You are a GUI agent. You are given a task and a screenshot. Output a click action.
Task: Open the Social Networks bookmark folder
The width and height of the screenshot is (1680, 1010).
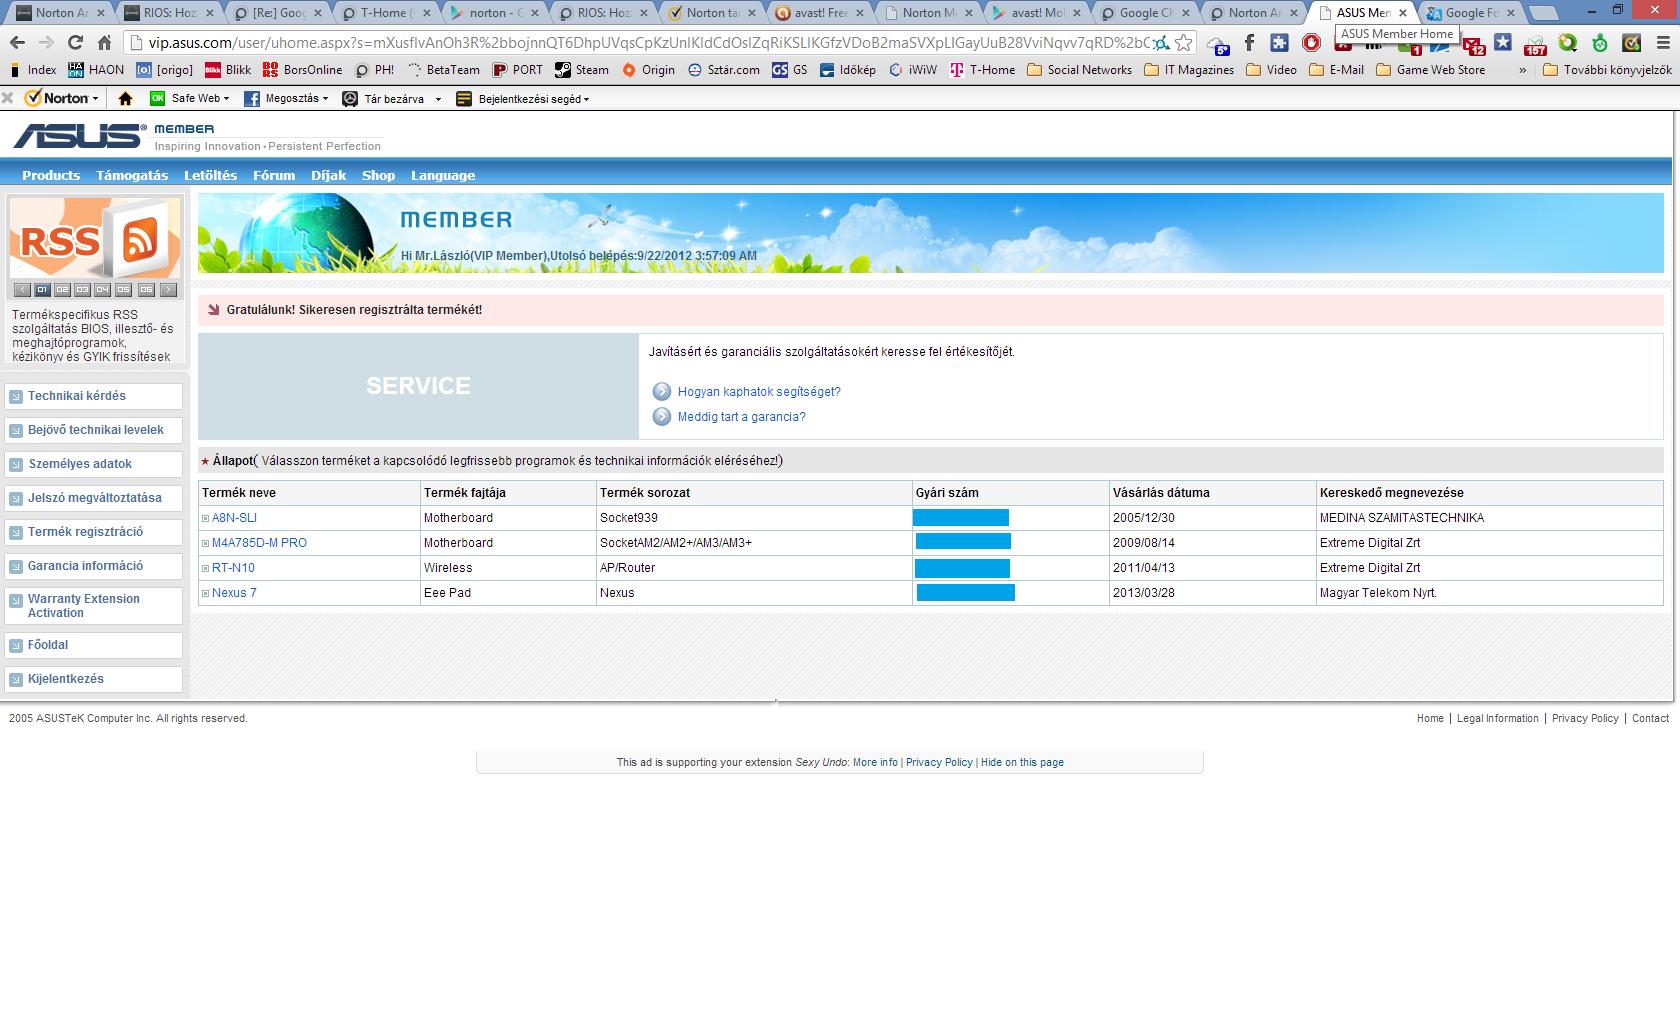pyautogui.click(x=1079, y=70)
